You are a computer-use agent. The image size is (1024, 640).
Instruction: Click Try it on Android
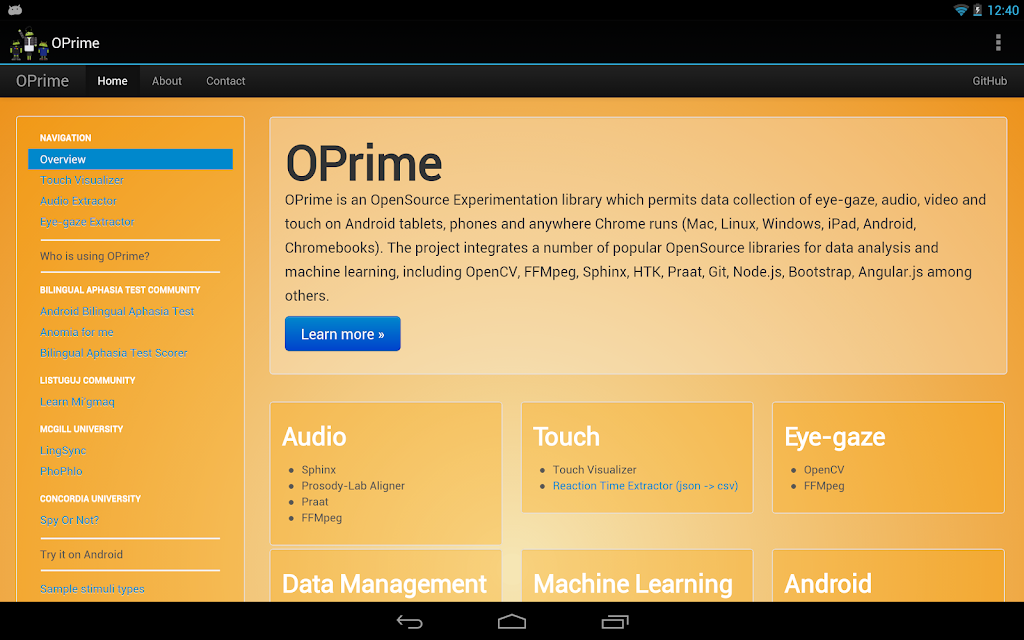click(x=81, y=554)
